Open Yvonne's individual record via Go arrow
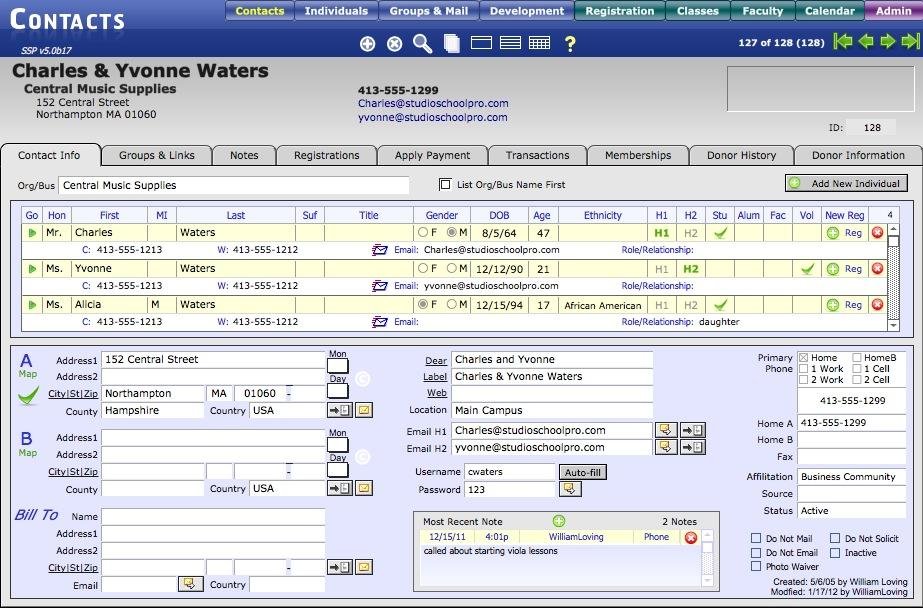The image size is (923, 608). pos(32,269)
